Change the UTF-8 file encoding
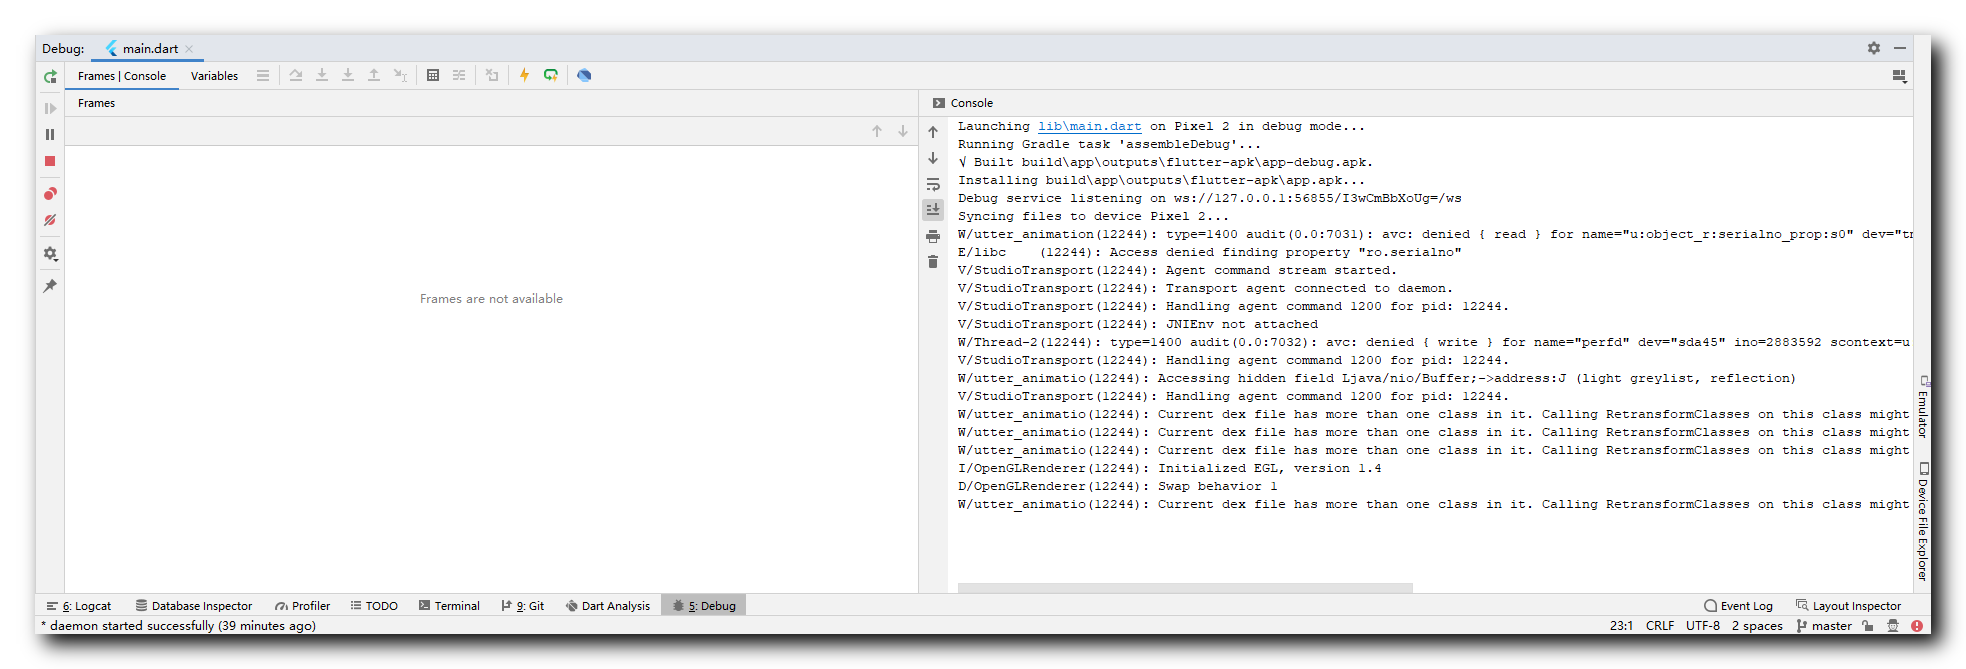 1703,626
